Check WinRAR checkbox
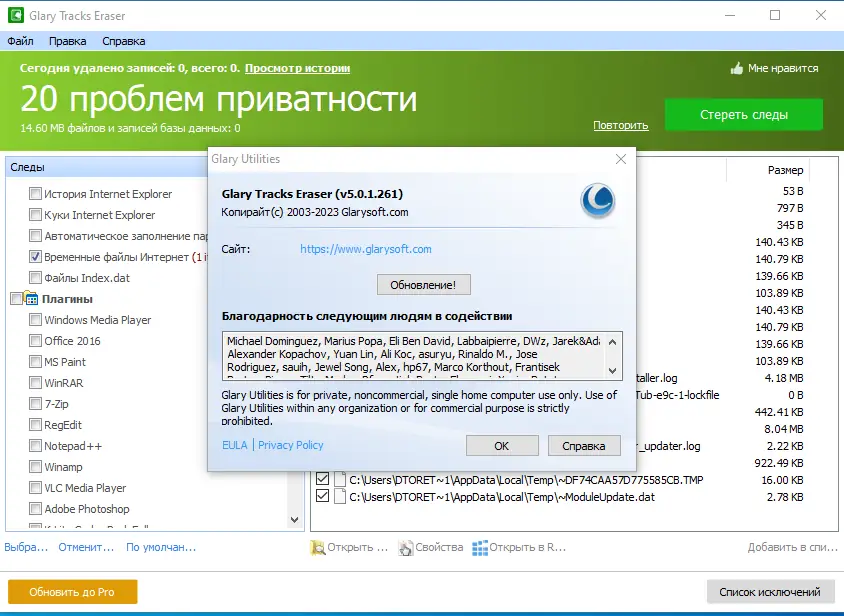 (x=35, y=382)
